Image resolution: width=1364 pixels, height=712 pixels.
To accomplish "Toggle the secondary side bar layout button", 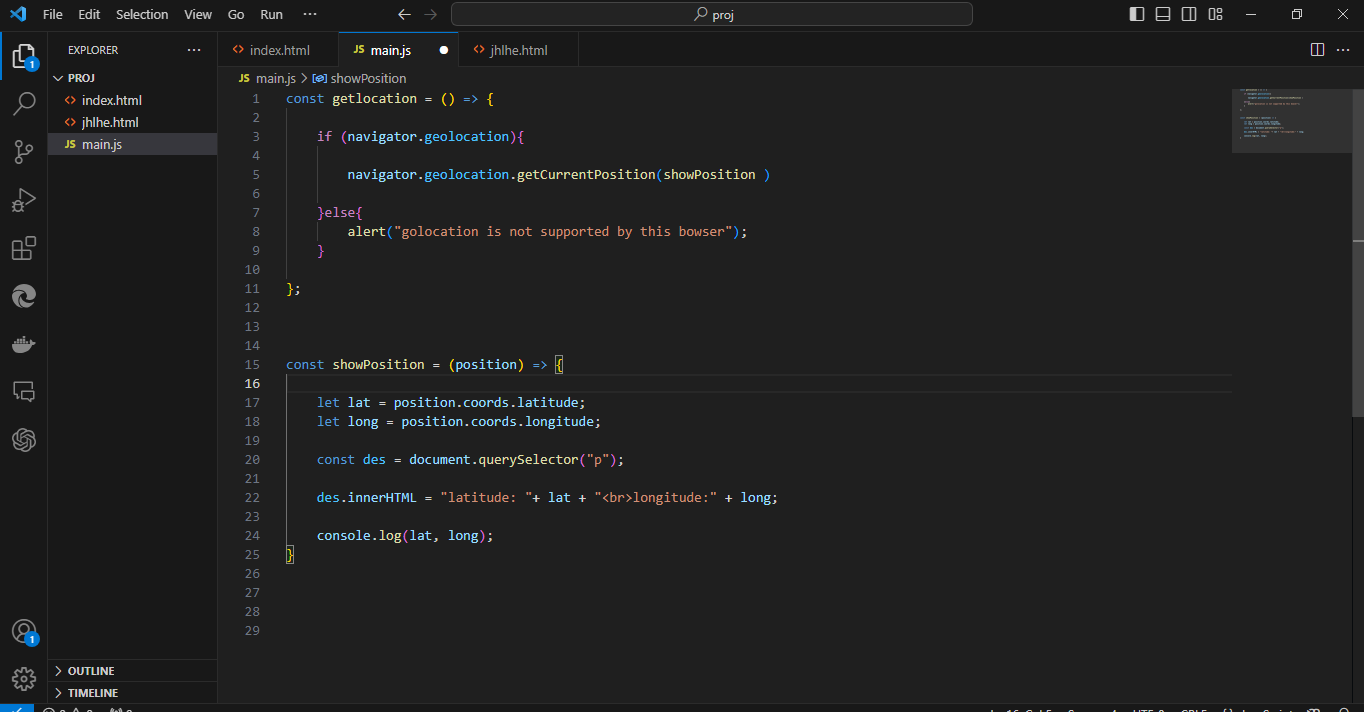I will 1189,14.
